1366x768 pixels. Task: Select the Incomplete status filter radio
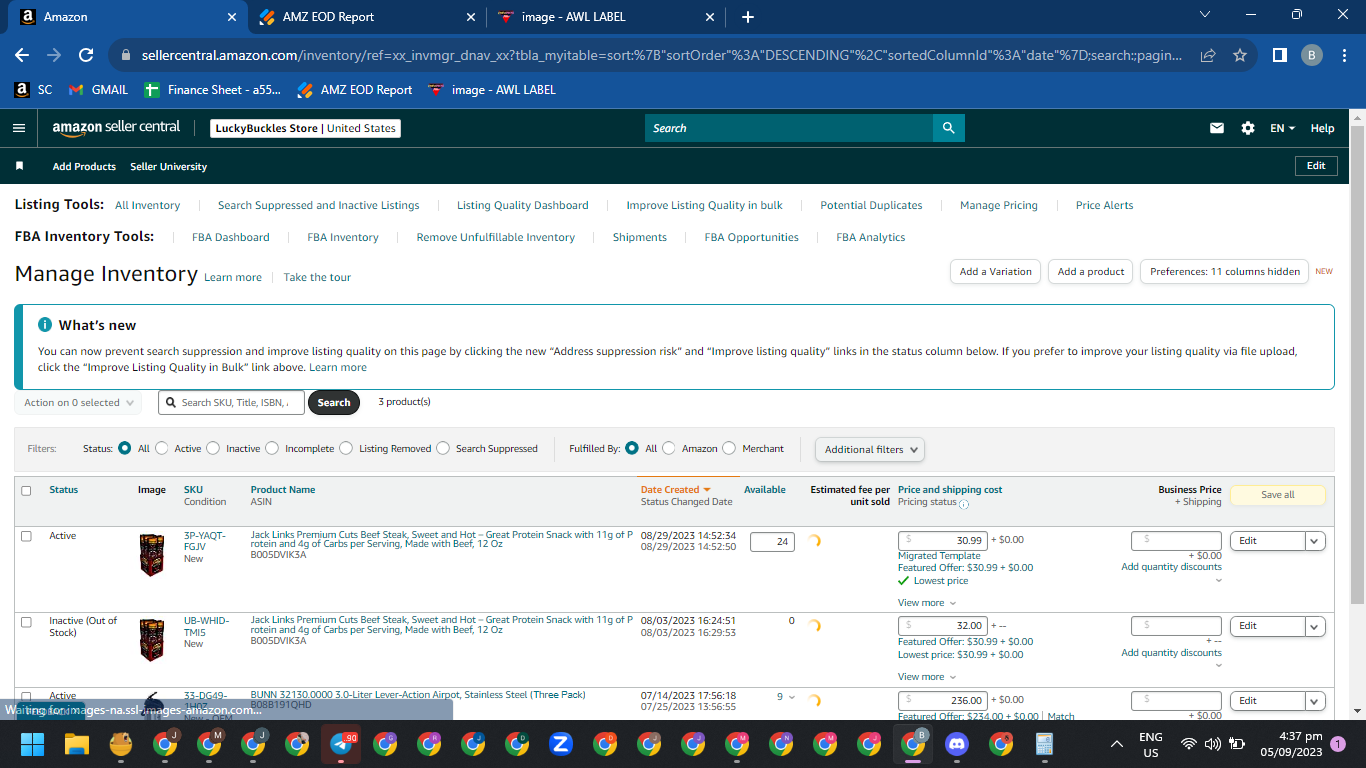click(272, 448)
